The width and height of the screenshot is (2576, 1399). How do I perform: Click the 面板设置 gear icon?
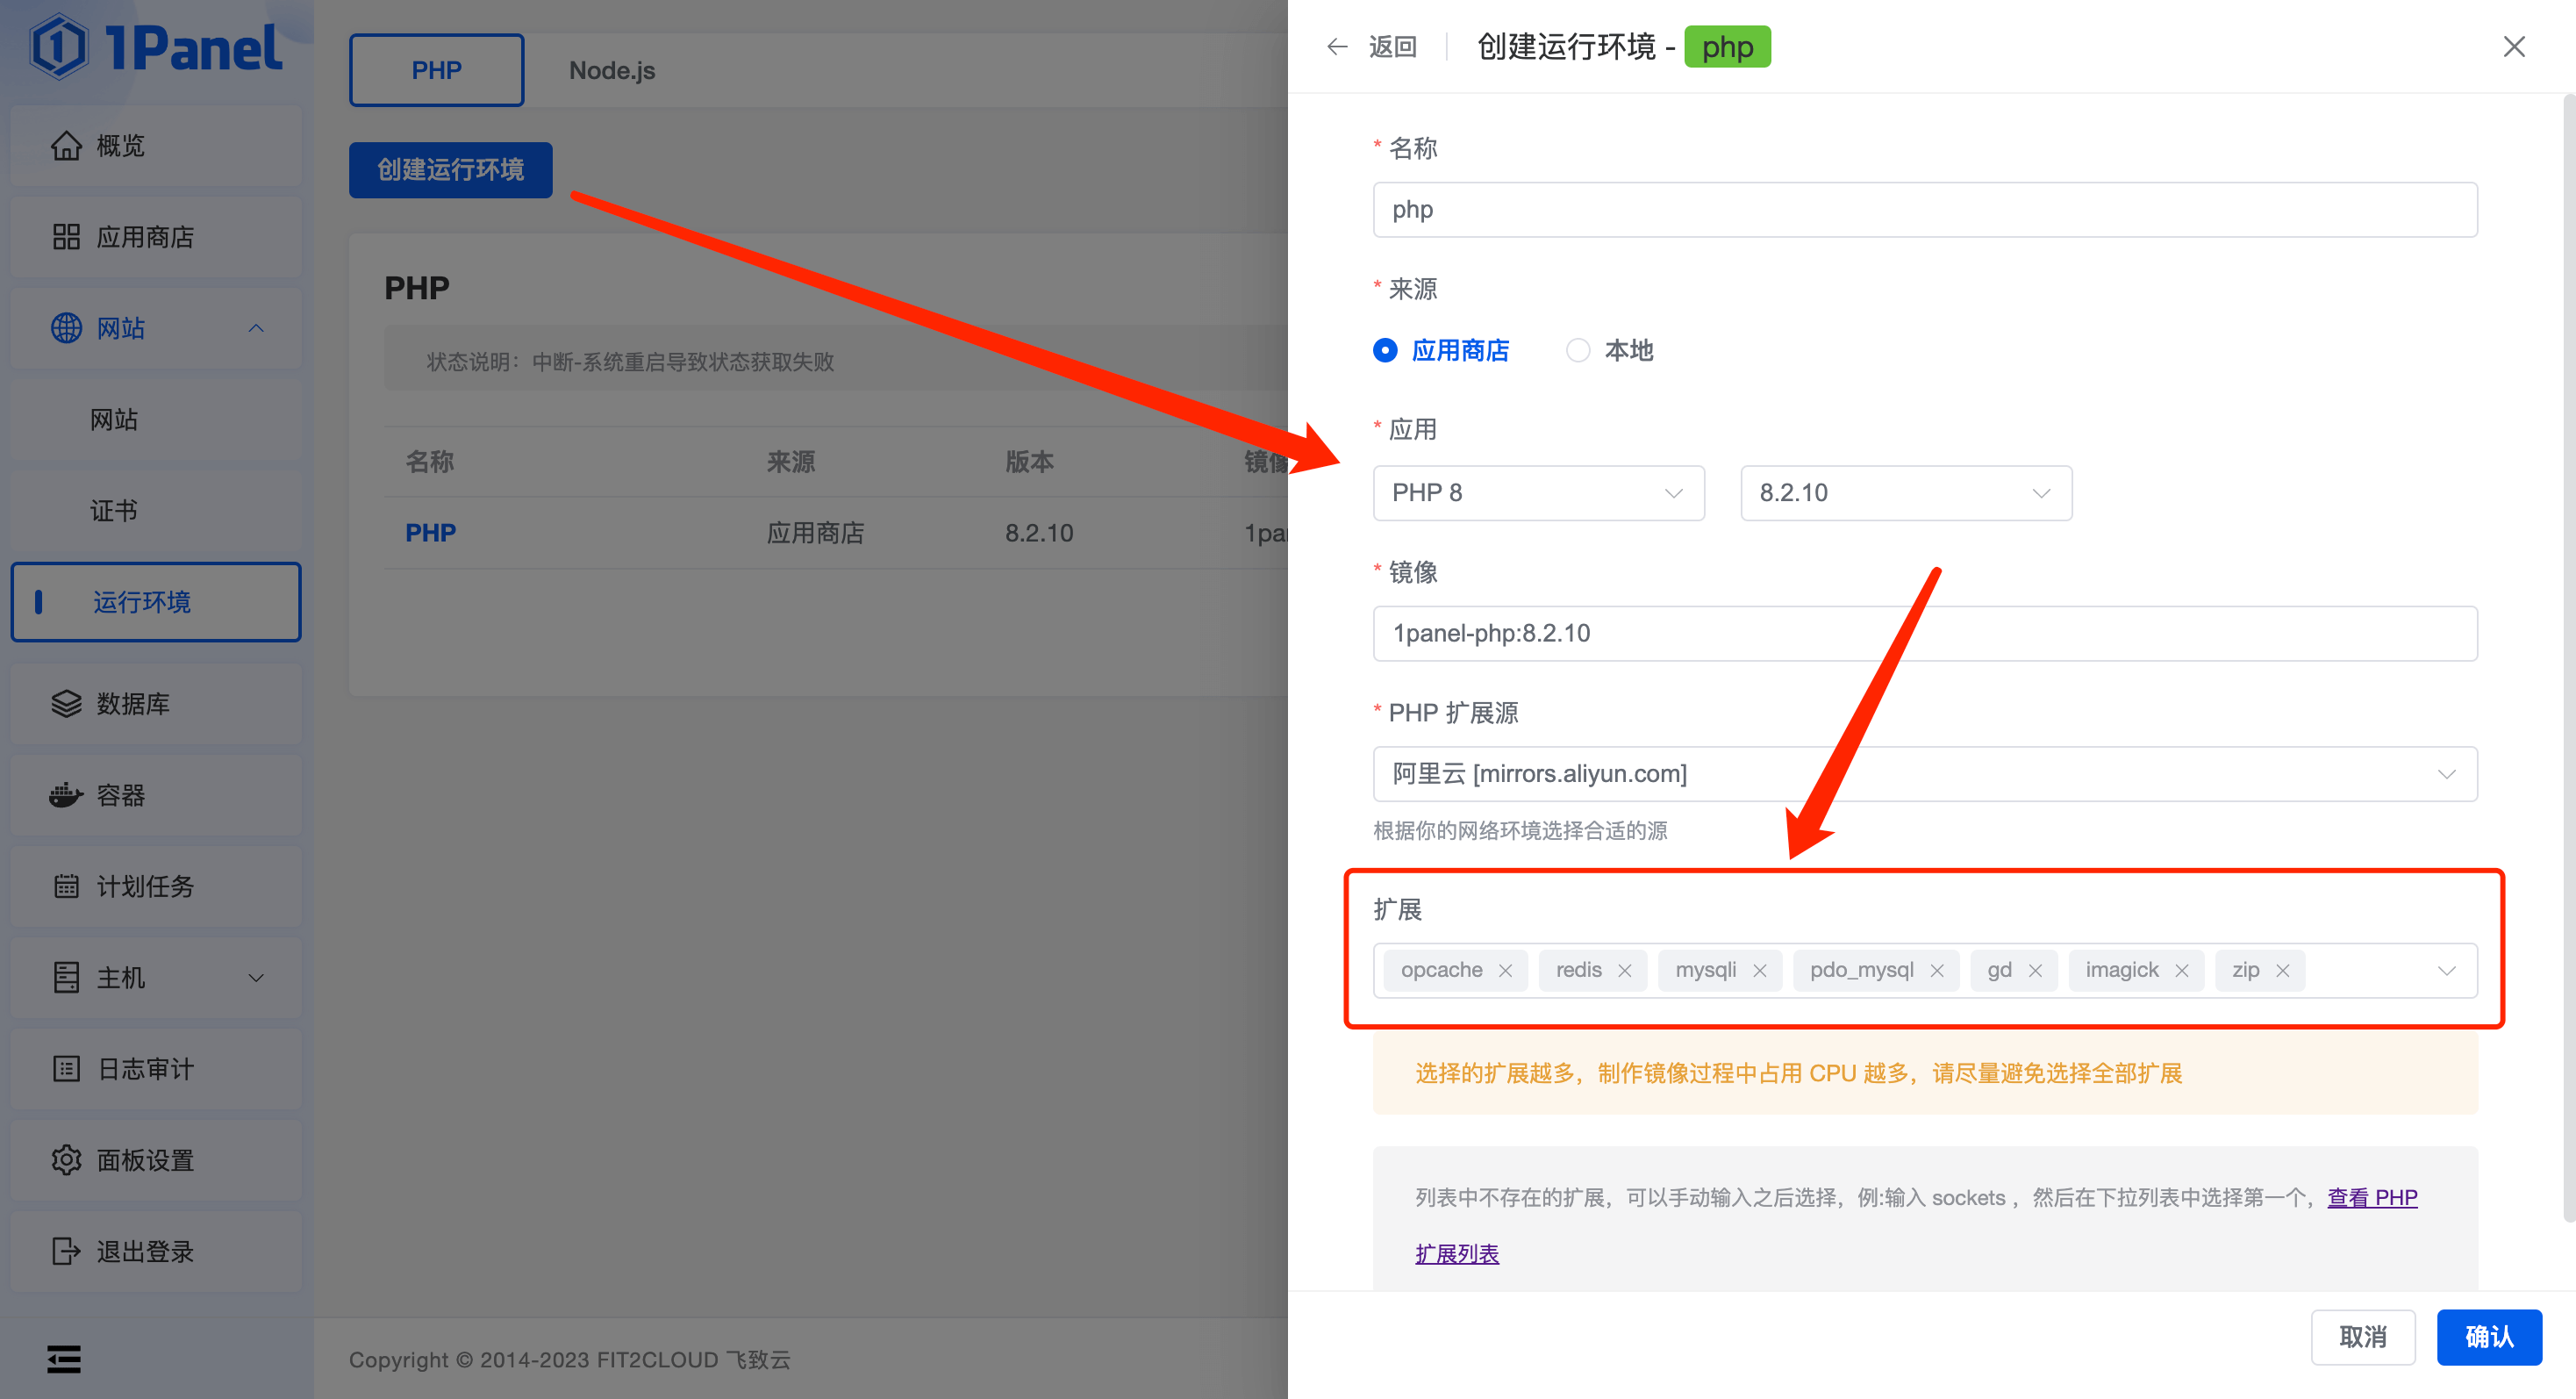(66, 1160)
